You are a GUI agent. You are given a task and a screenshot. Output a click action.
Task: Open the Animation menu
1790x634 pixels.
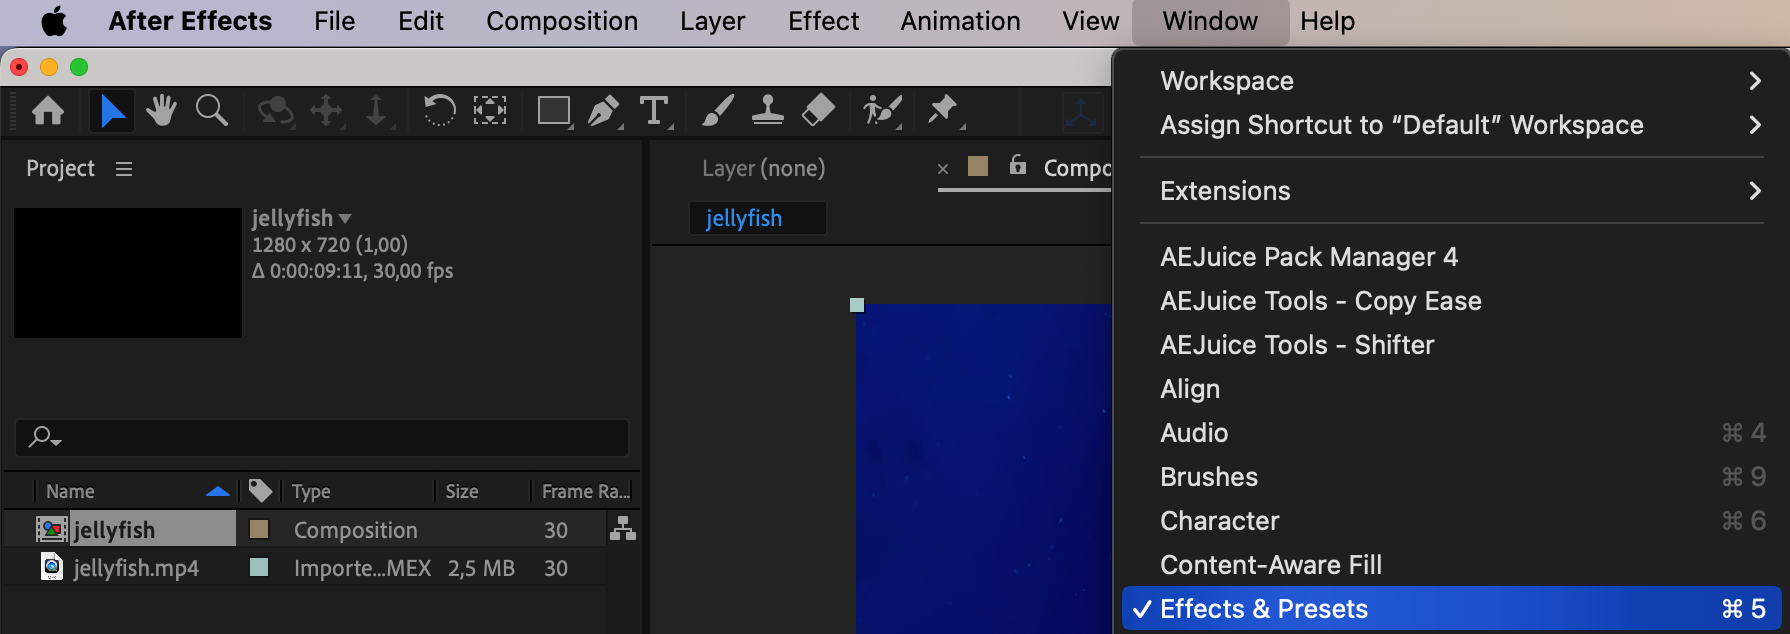960,21
